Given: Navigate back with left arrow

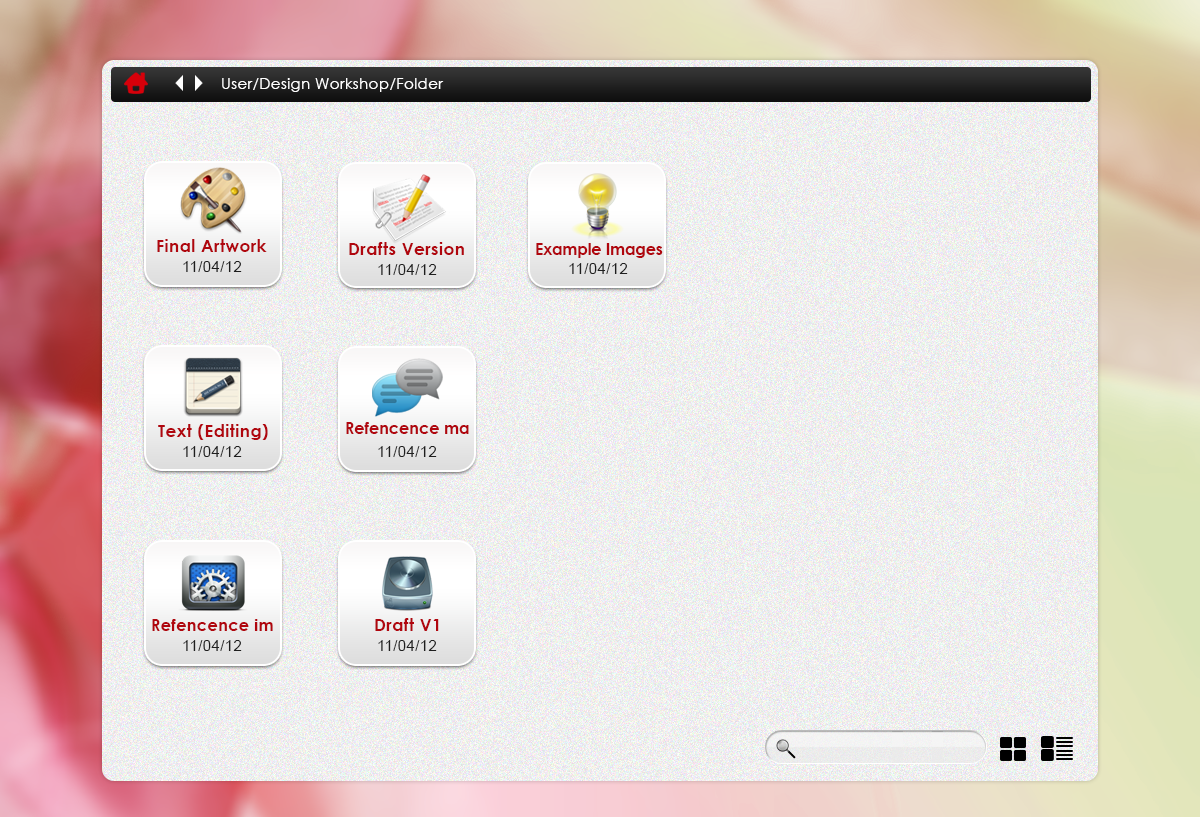Looking at the screenshot, I should pos(179,83).
